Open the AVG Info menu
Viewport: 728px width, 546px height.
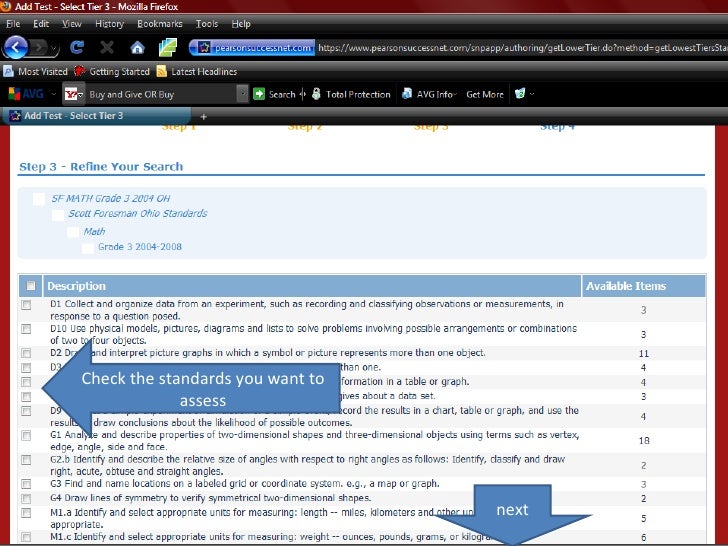click(x=429, y=94)
